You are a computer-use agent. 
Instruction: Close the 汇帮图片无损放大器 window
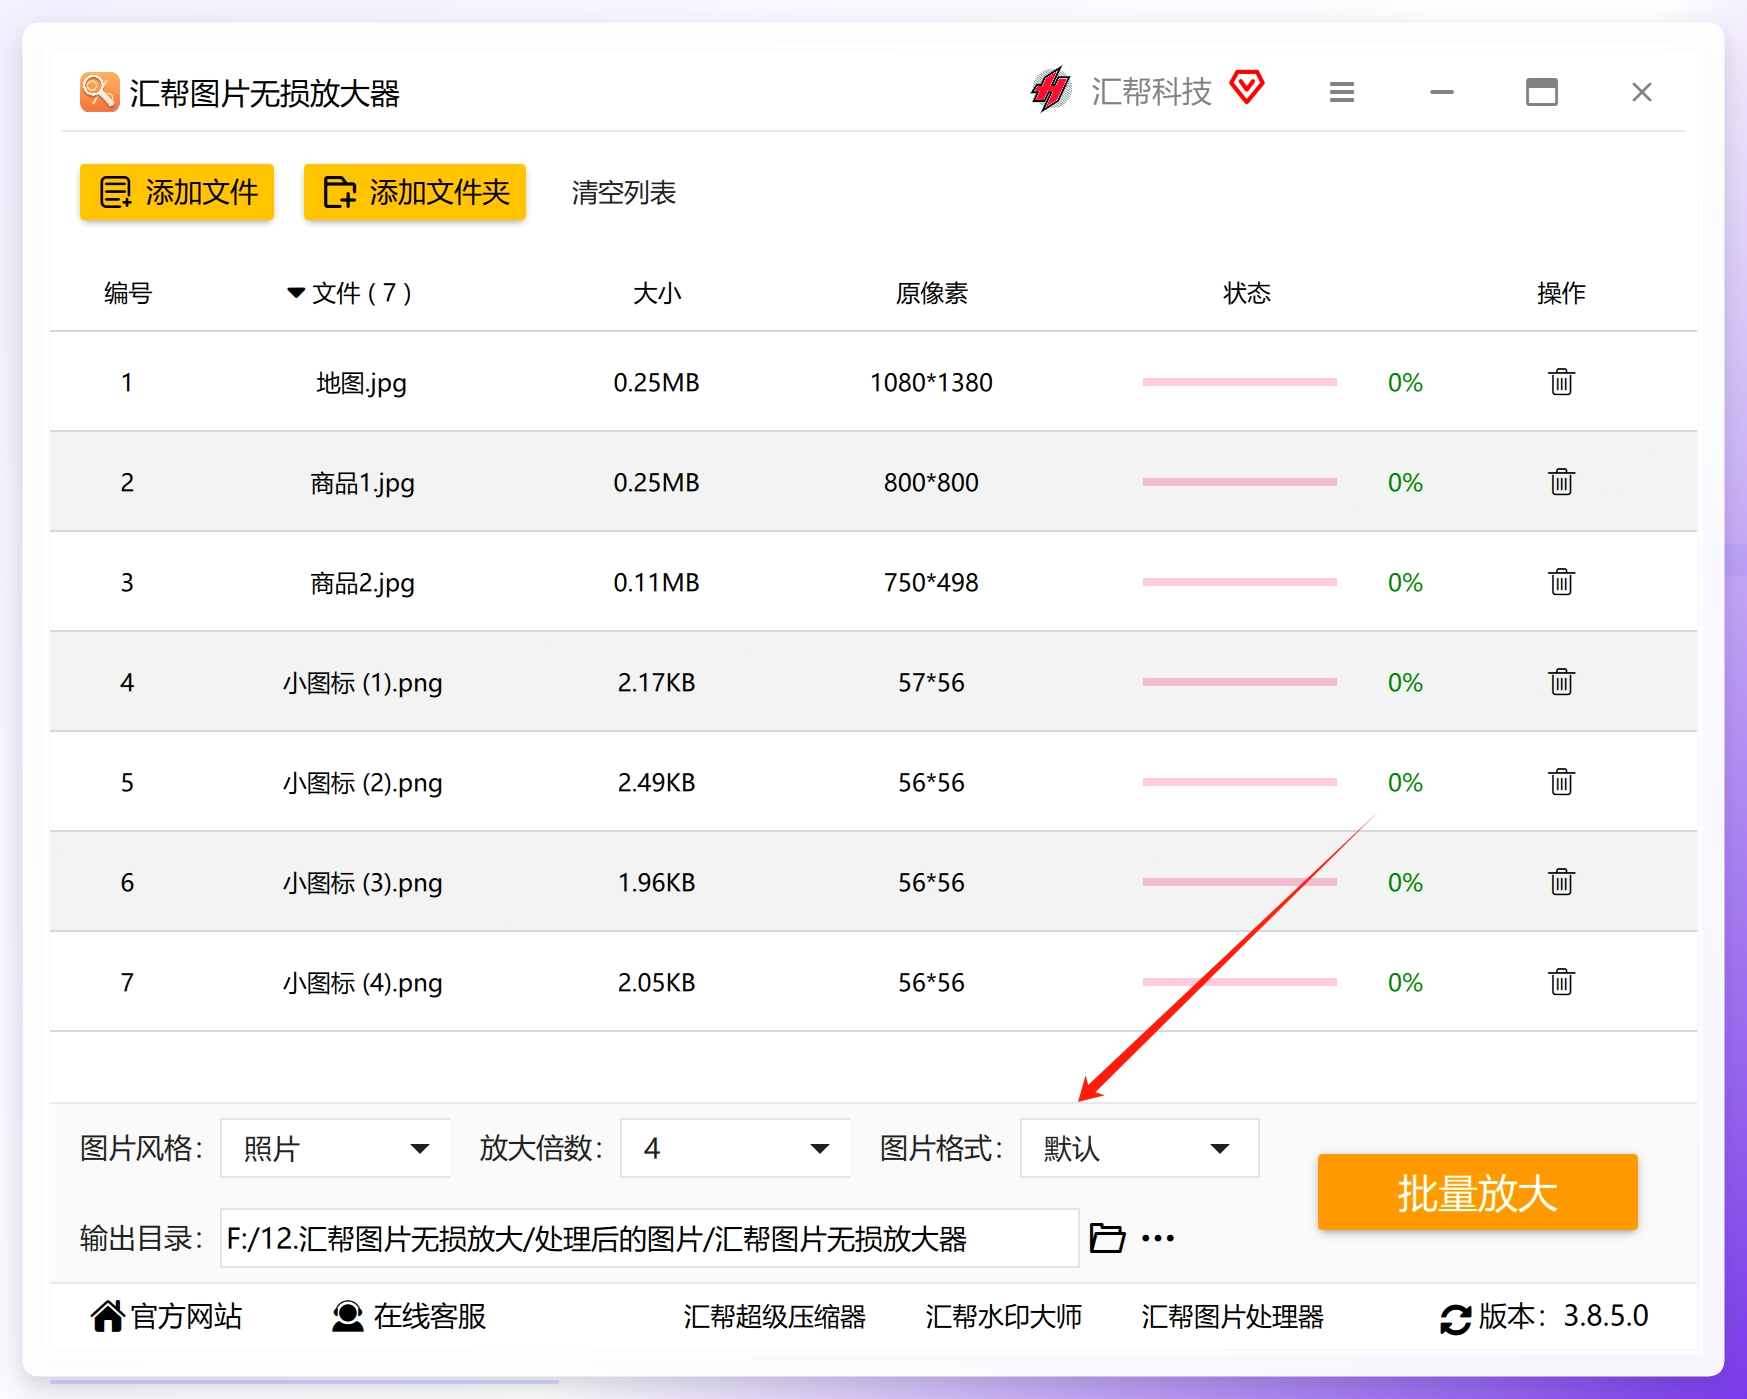coord(1642,92)
